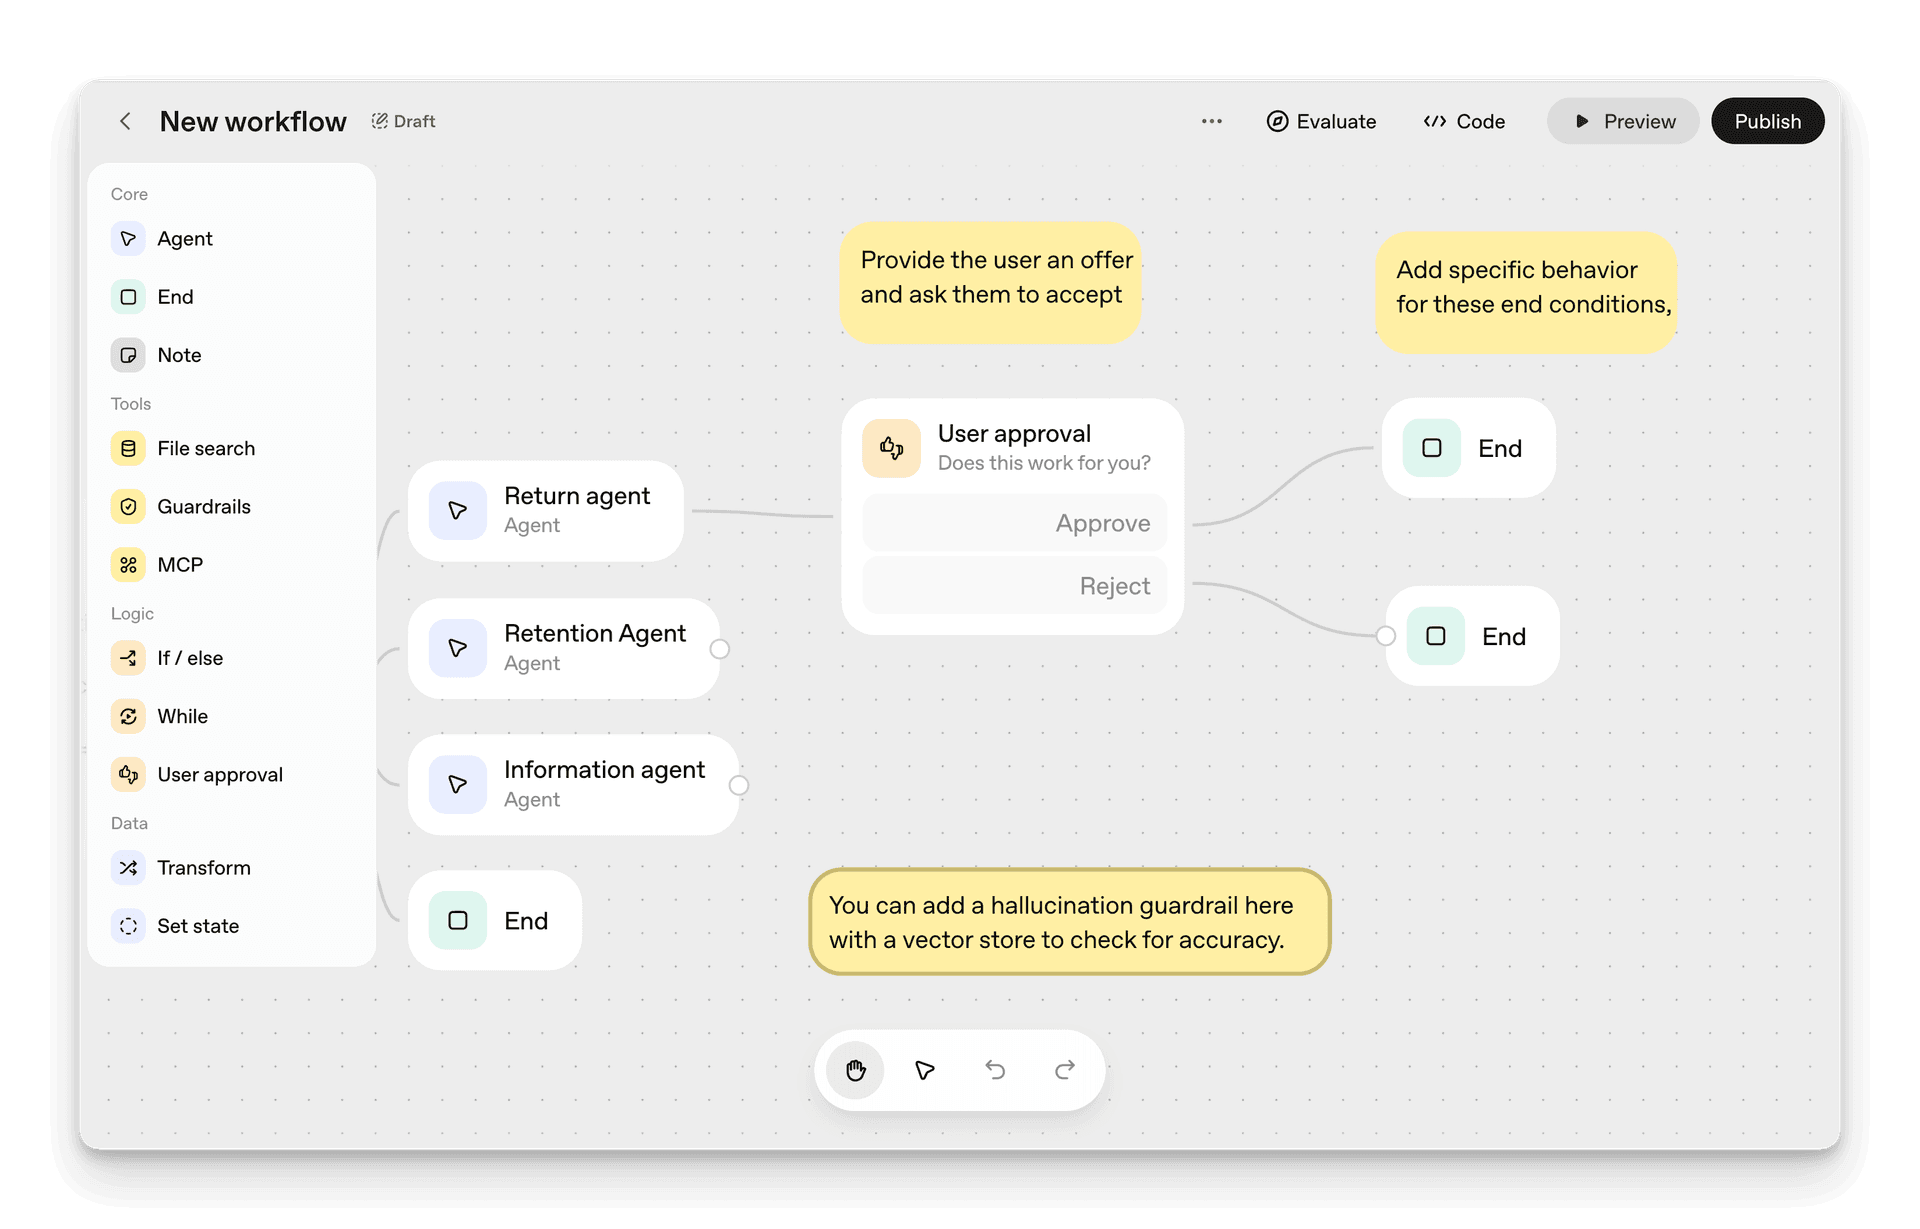Switch to the pointer selection tool
This screenshot has height=1229, width=1920.
coord(925,1069)
